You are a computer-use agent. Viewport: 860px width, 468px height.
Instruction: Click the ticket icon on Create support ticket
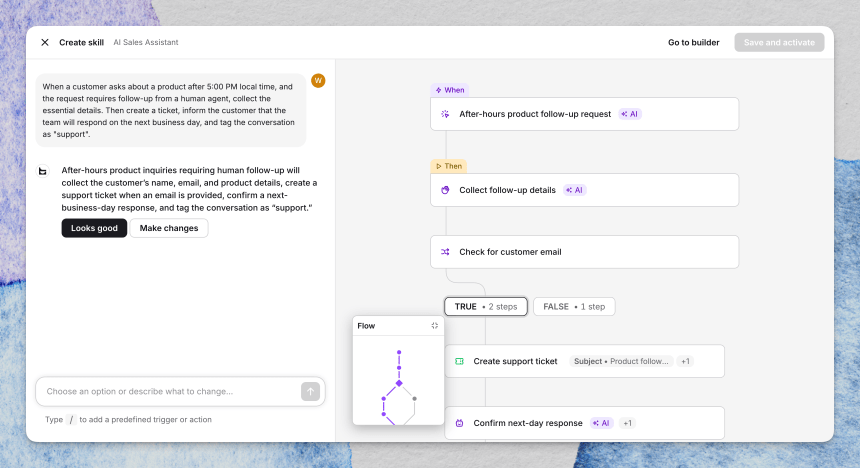click(460, 361)
